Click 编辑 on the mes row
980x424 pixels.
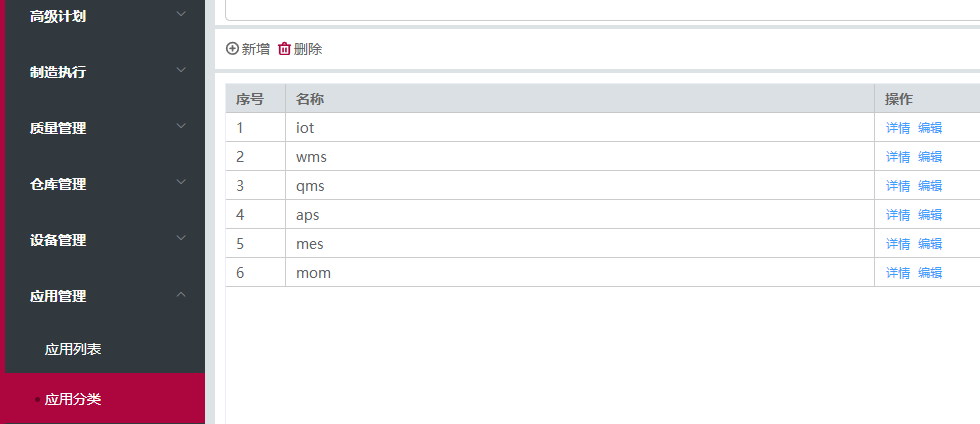pyautogui.click(x=930, y=244)
